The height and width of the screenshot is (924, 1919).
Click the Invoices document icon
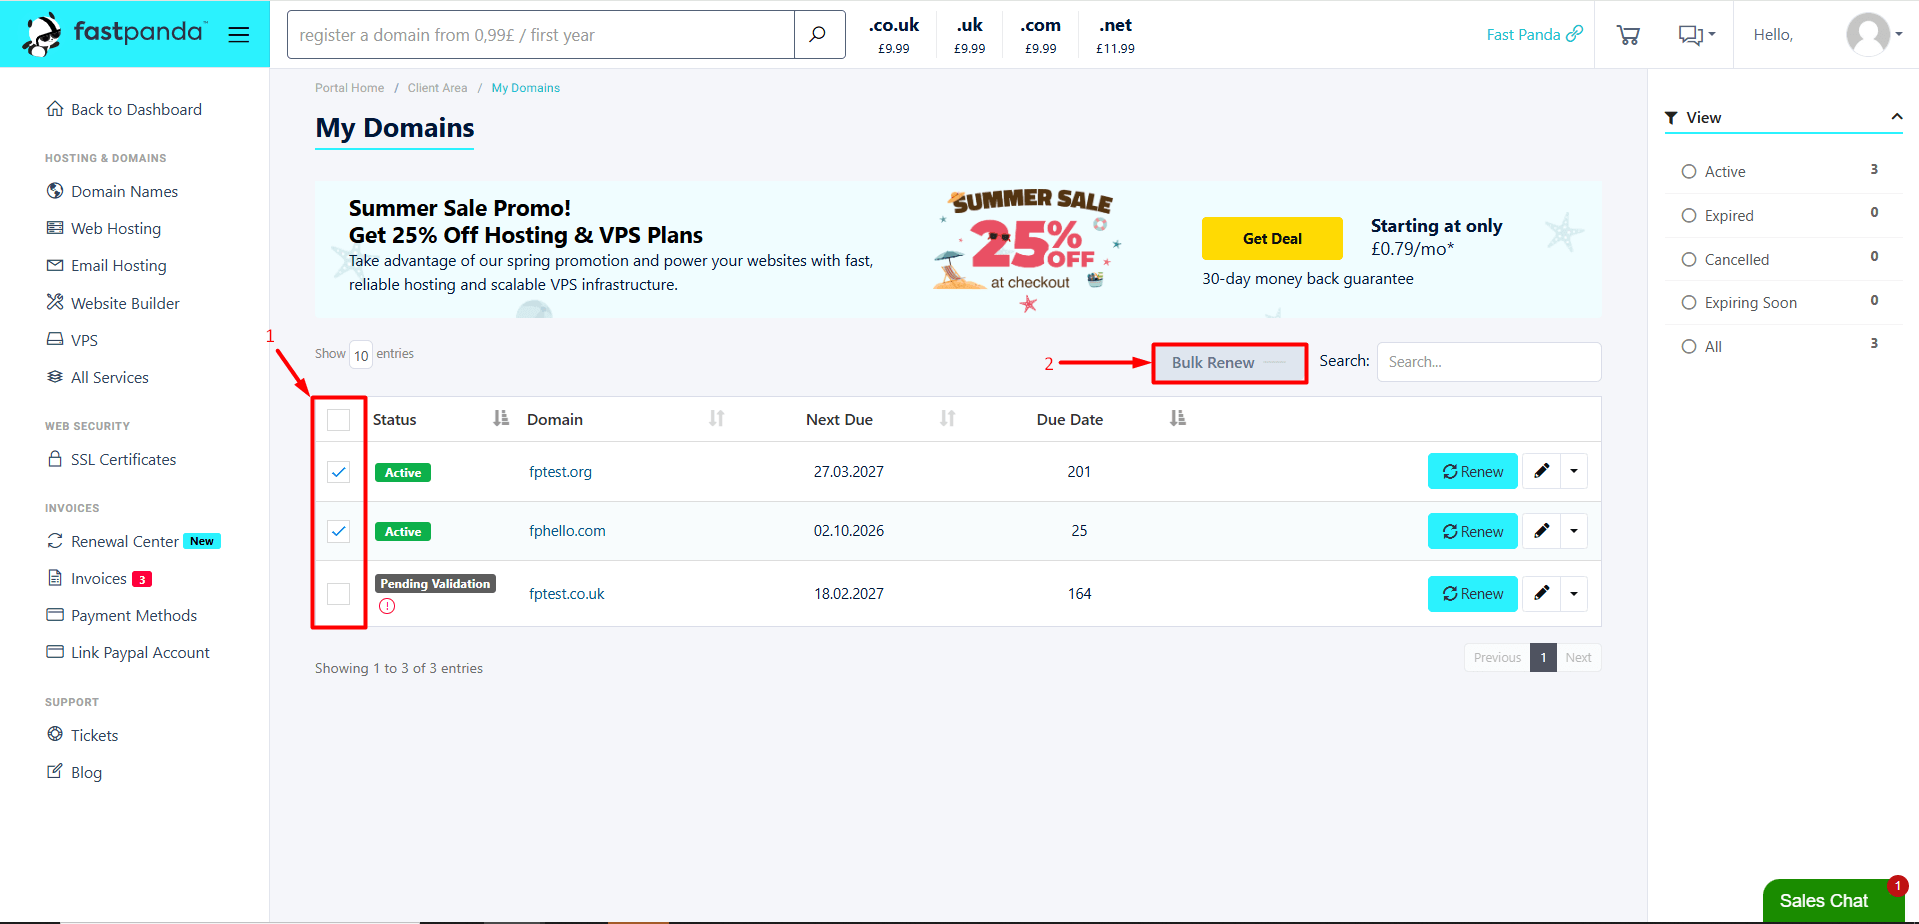click(55, 578)
